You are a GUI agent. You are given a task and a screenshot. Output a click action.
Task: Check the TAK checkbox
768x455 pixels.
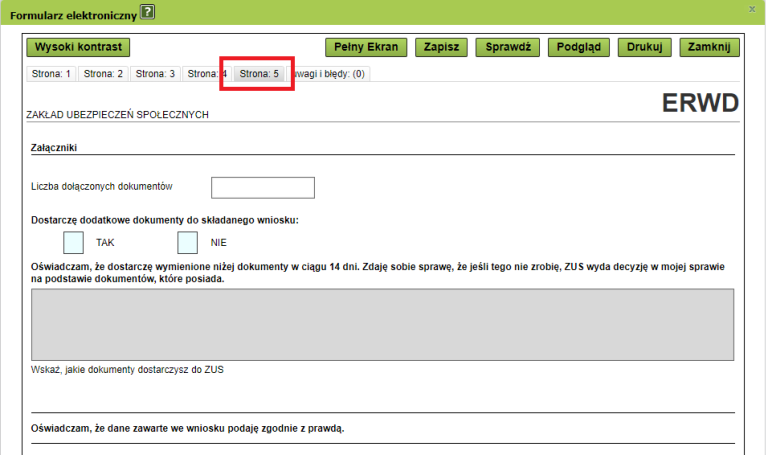pos(74,243)
